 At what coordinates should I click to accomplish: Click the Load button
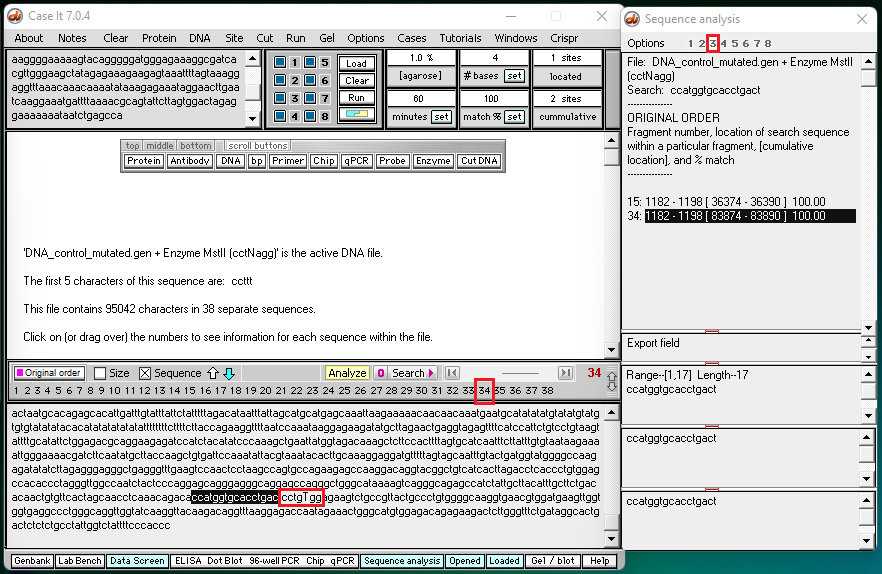point(357,64)
